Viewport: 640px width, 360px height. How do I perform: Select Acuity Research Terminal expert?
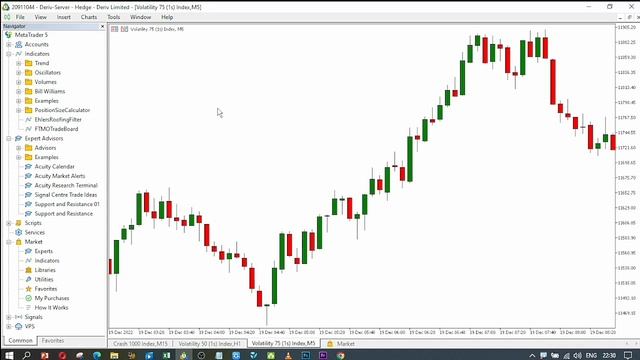point(66,185)
